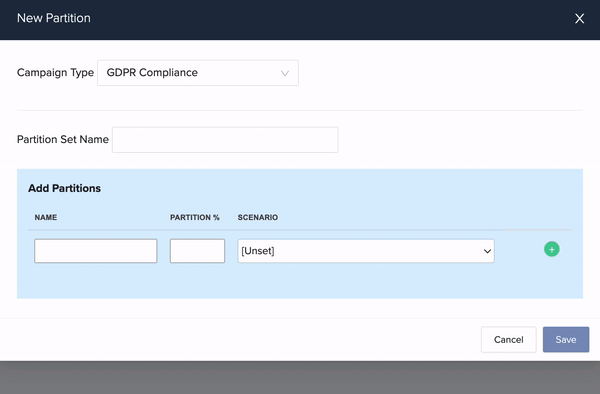Click the "PARTITION %" column header

[195, 217]
